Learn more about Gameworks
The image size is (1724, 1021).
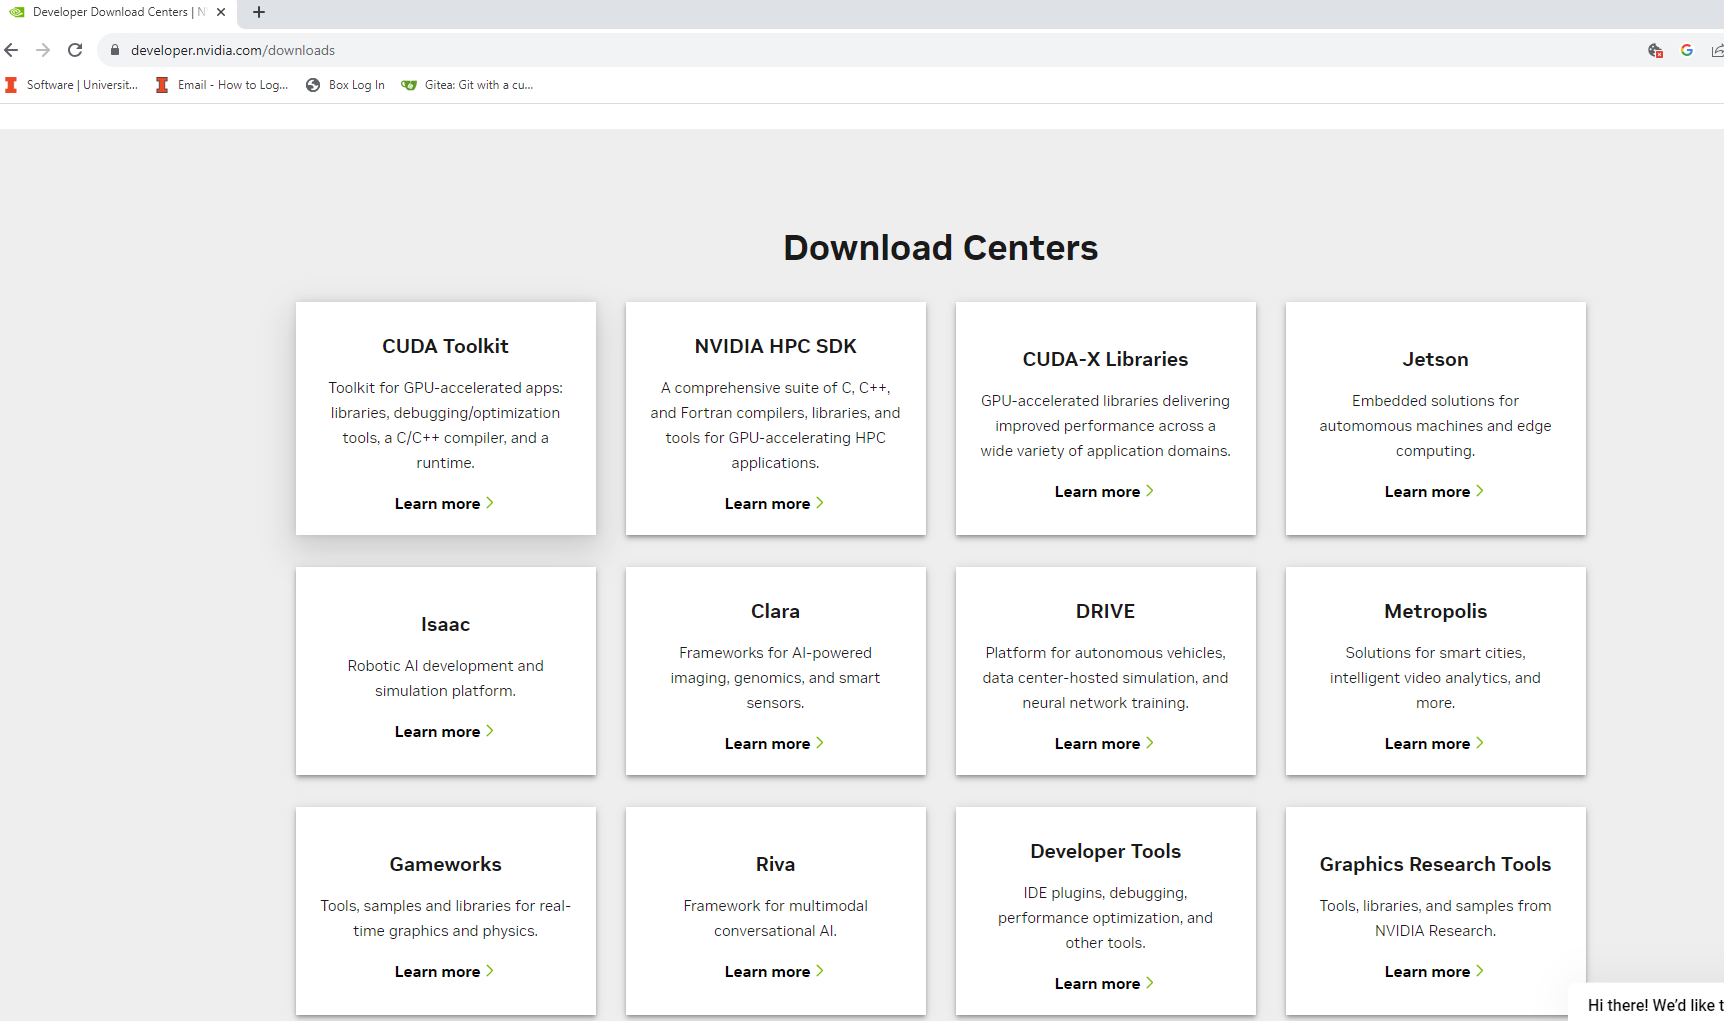[x=444, y=972]
